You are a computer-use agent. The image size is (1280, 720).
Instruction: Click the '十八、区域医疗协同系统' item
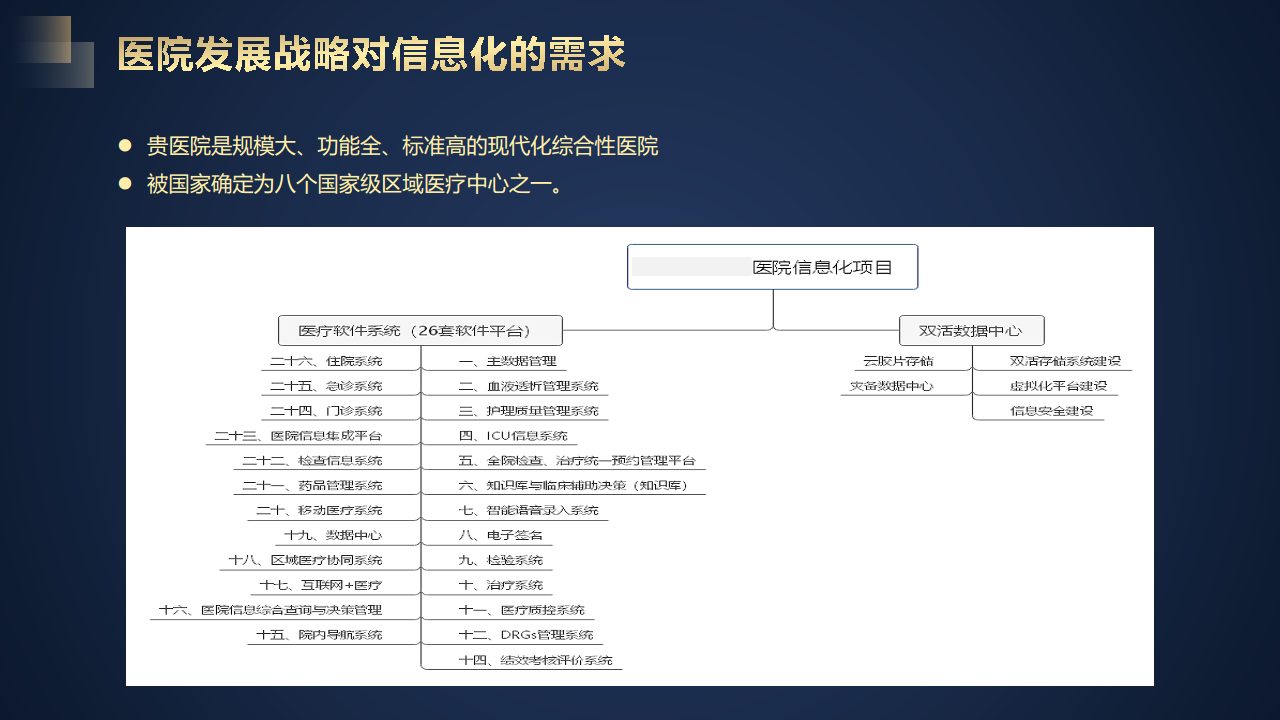[305, 560]
